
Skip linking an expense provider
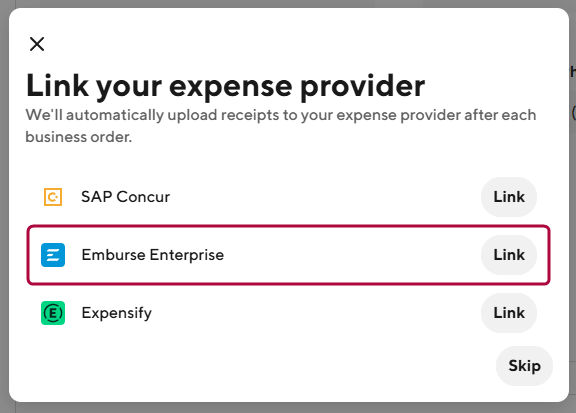(524, 366)
